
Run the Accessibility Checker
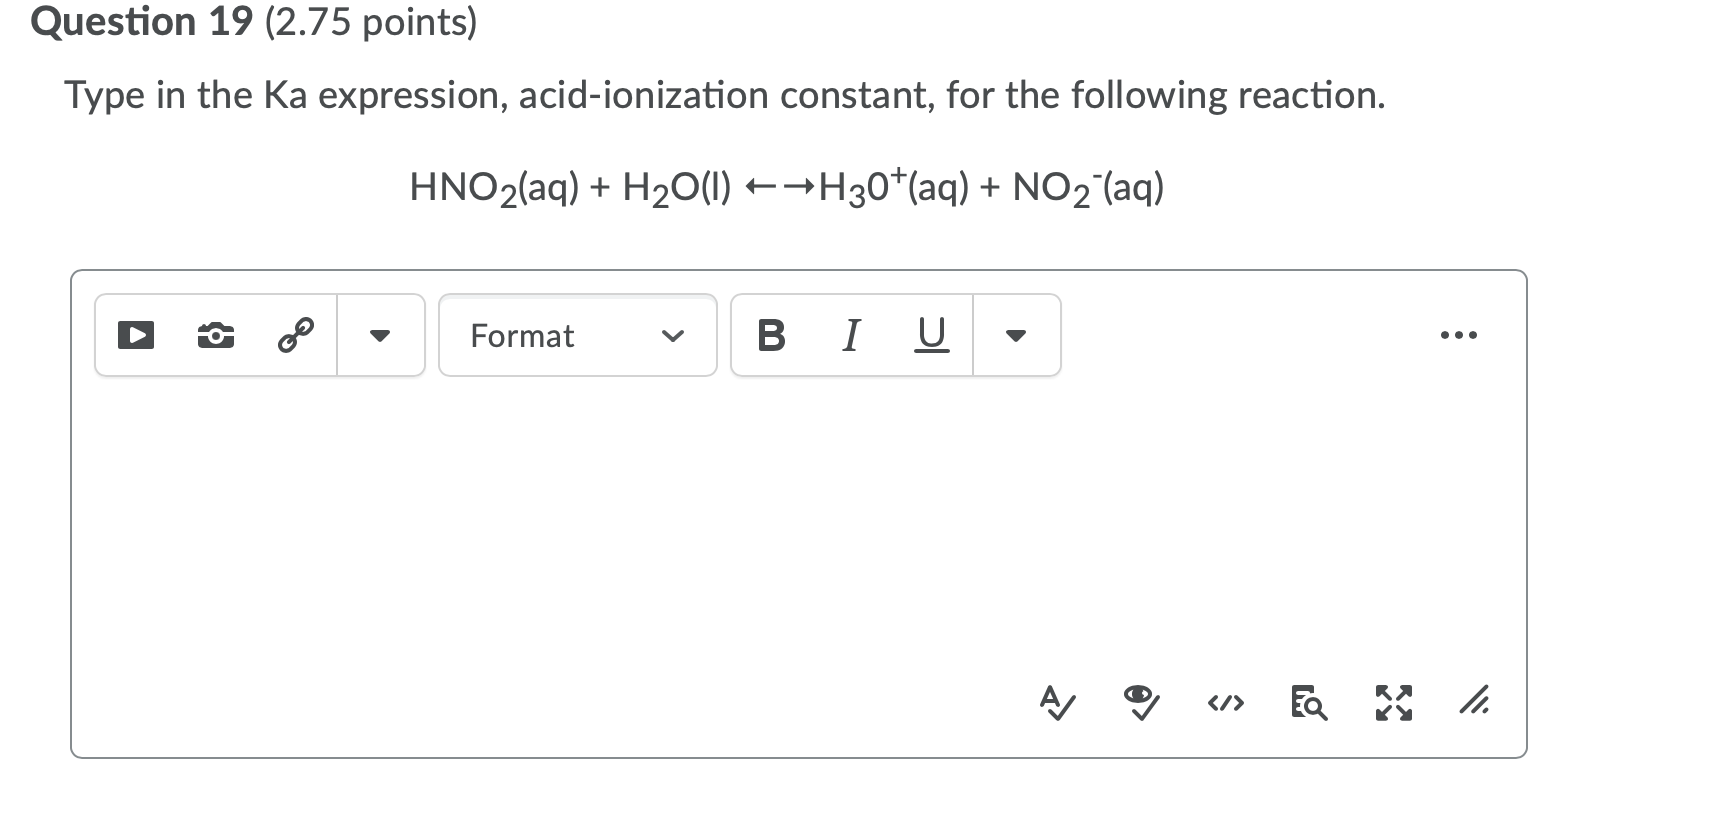pos(1055,703)
